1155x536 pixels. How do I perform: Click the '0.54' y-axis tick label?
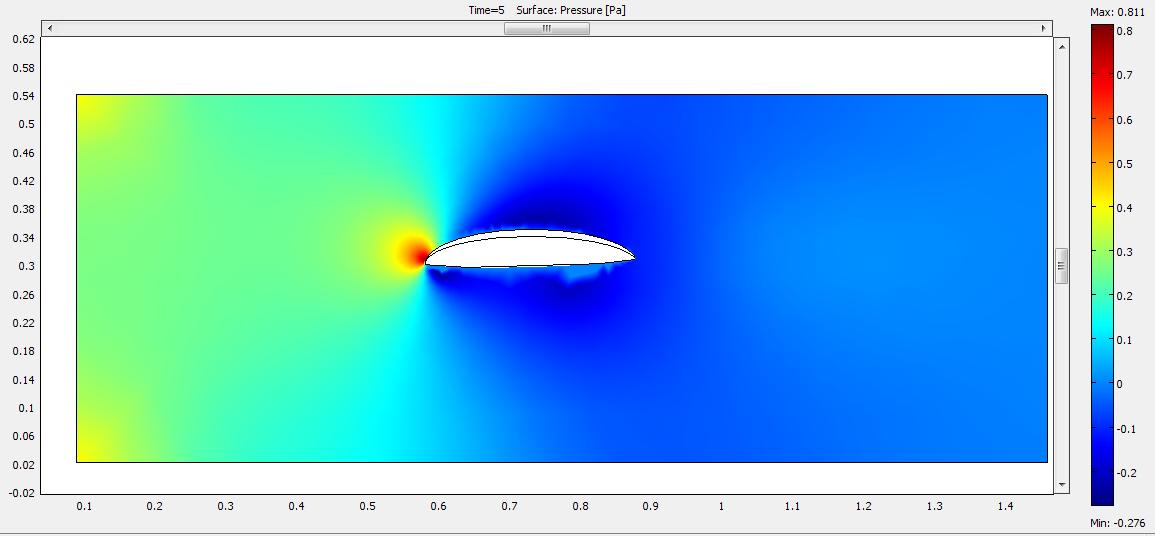click(24, 96)
